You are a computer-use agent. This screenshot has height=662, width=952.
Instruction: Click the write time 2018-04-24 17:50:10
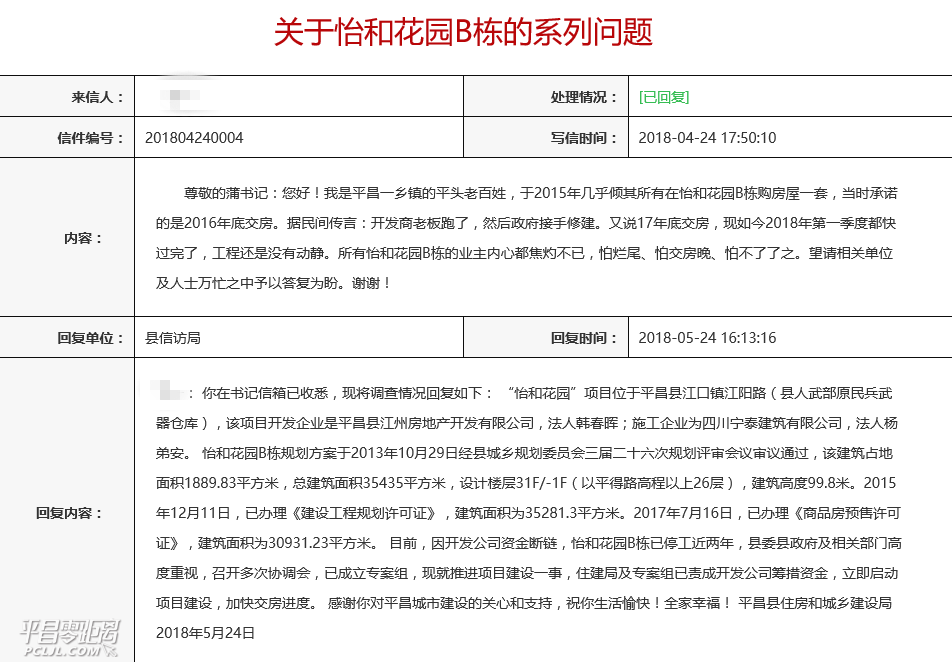point(707,138)
